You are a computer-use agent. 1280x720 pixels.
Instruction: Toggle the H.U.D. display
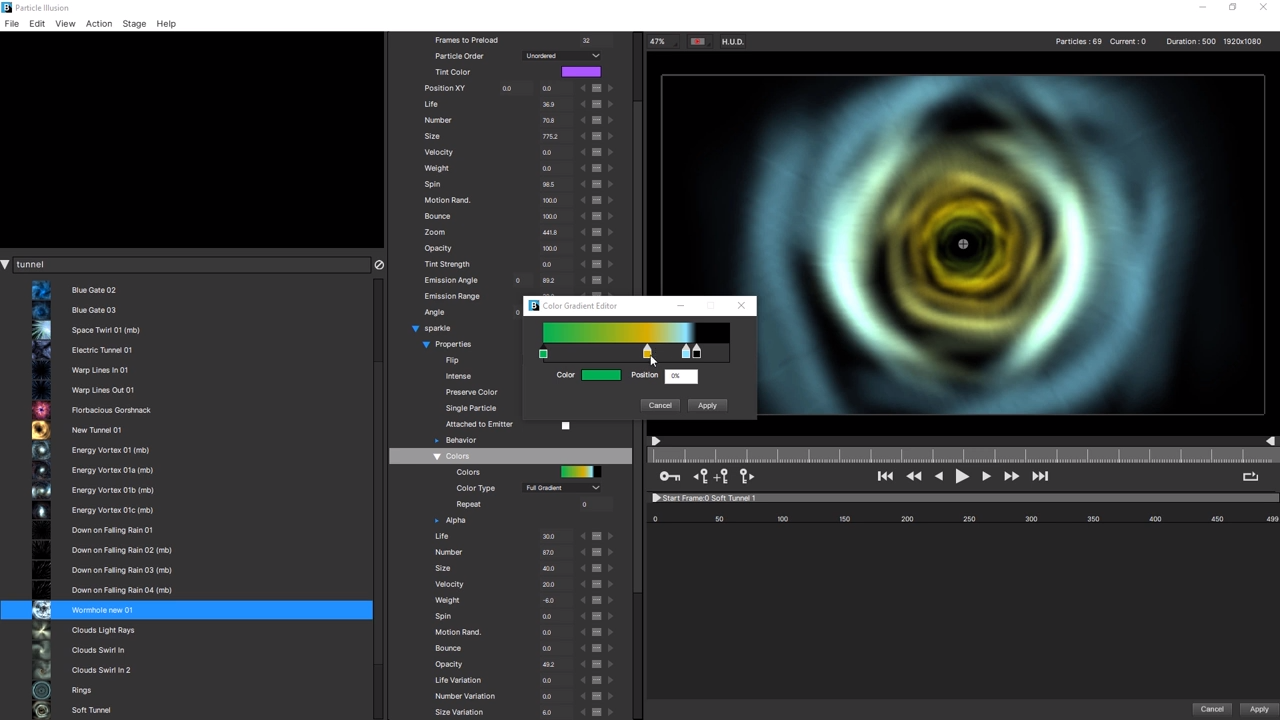coord(732,41)
